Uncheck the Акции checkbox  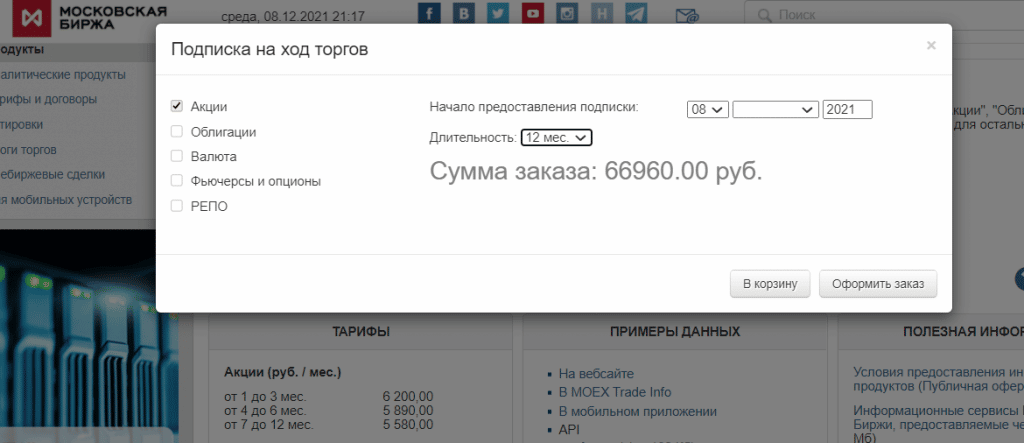[176, 106]
